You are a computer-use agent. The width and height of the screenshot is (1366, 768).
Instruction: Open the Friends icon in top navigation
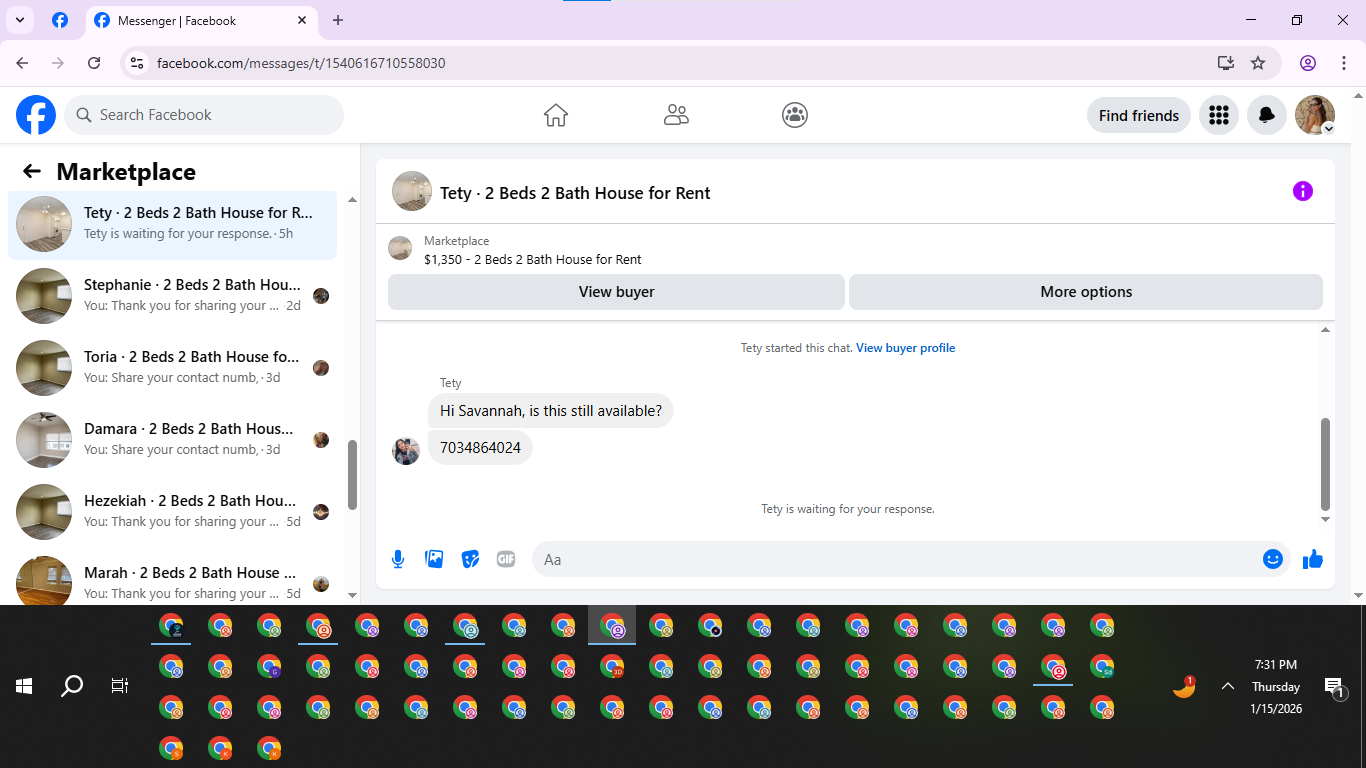pyautogui.click(x=676, y=115)
